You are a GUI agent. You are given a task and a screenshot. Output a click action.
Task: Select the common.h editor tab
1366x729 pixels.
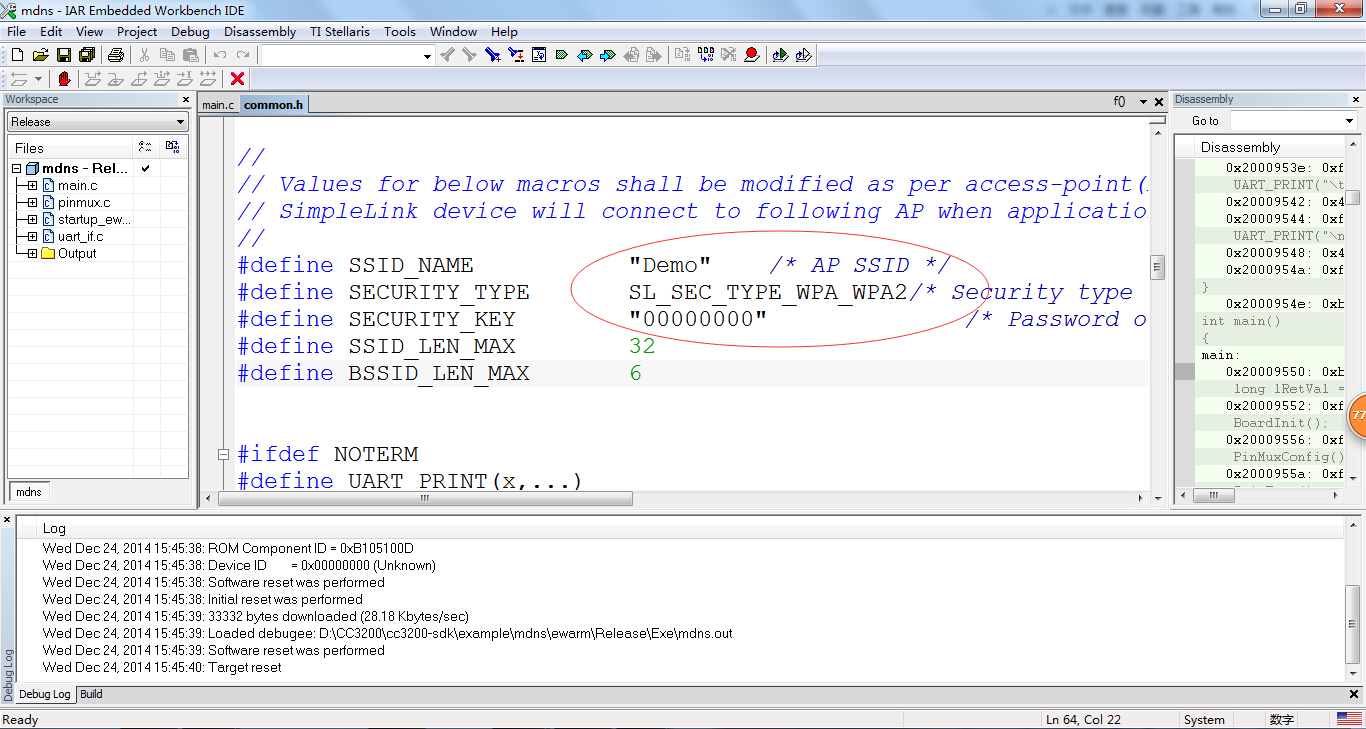(273, 105)
